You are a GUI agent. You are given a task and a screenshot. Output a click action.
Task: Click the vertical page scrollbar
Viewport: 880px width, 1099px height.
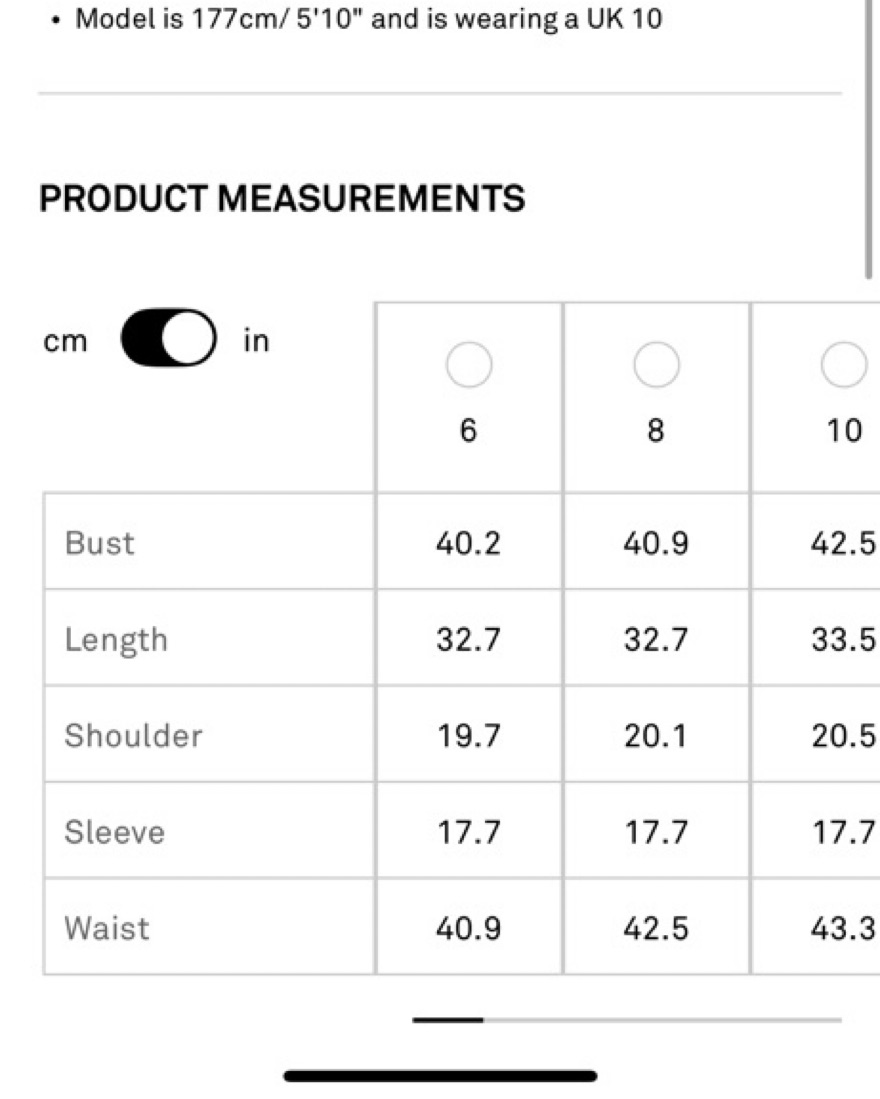pyautogui.click(x=868, y=140)
